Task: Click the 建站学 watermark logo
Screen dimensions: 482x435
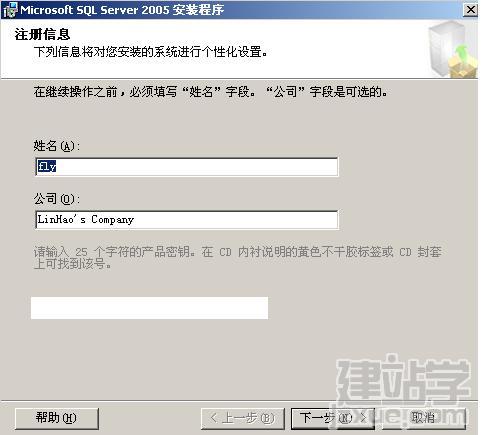Action: [404, 379]
